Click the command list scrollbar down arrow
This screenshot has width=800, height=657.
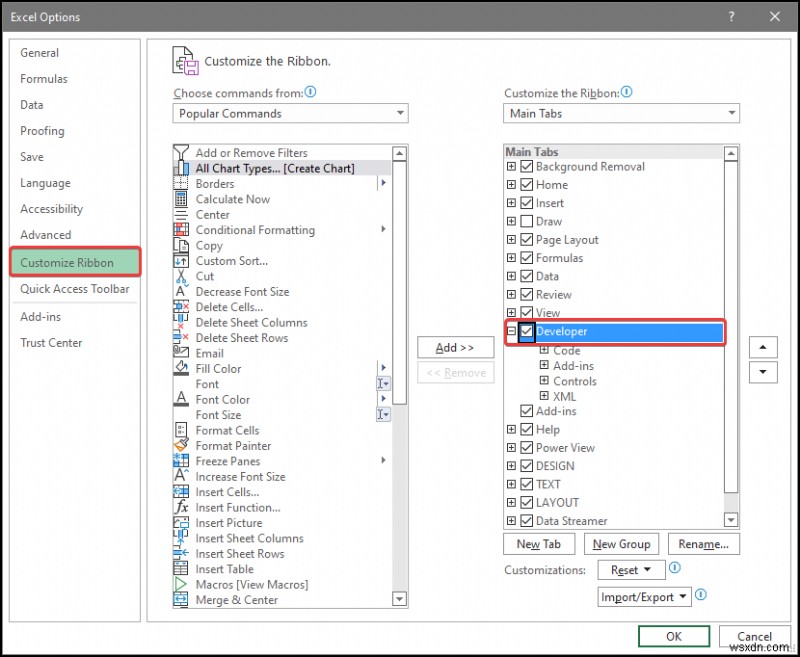point(401,599)
